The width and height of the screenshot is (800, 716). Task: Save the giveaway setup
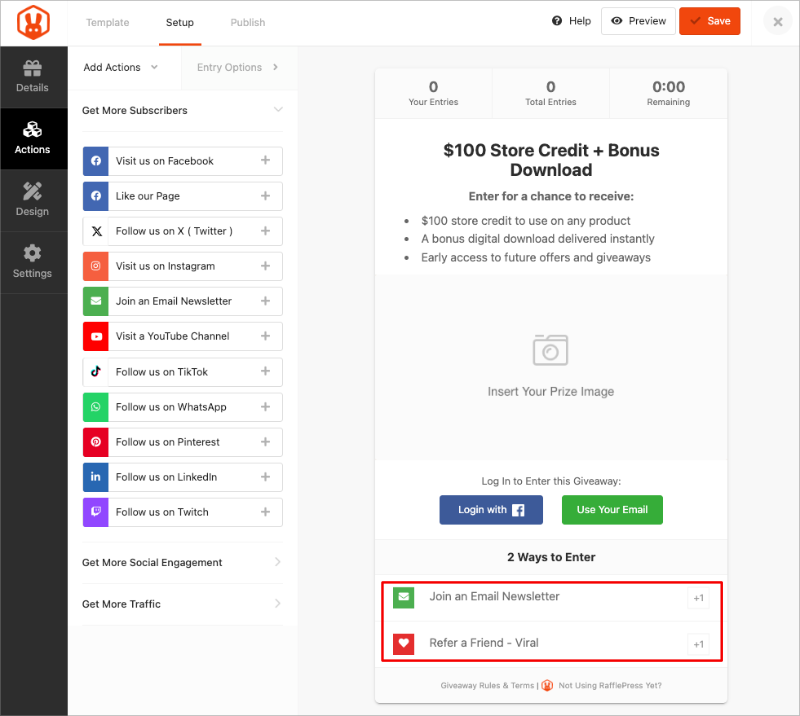710,20
